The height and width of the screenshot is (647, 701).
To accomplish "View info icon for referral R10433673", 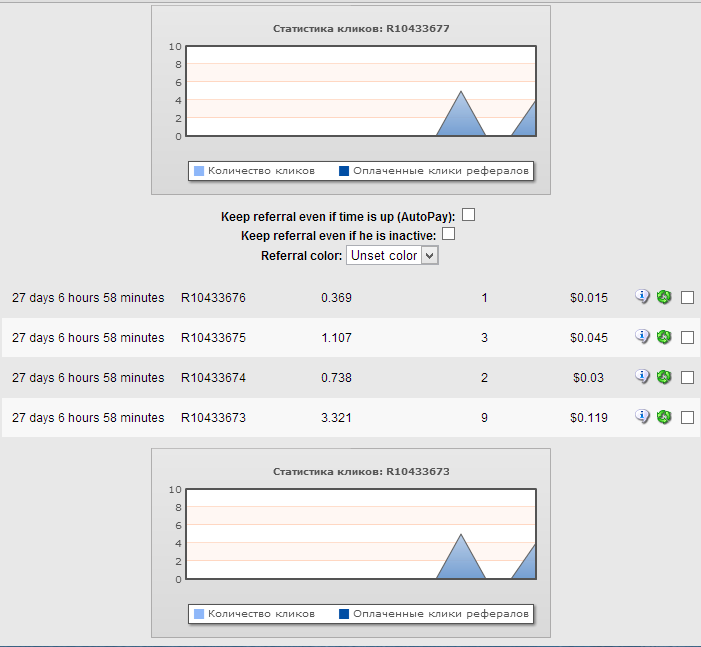I will 643,417.
